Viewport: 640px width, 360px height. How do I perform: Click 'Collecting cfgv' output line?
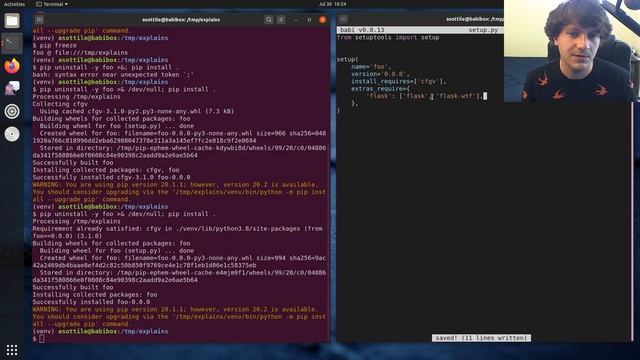(x=60, y=104)
